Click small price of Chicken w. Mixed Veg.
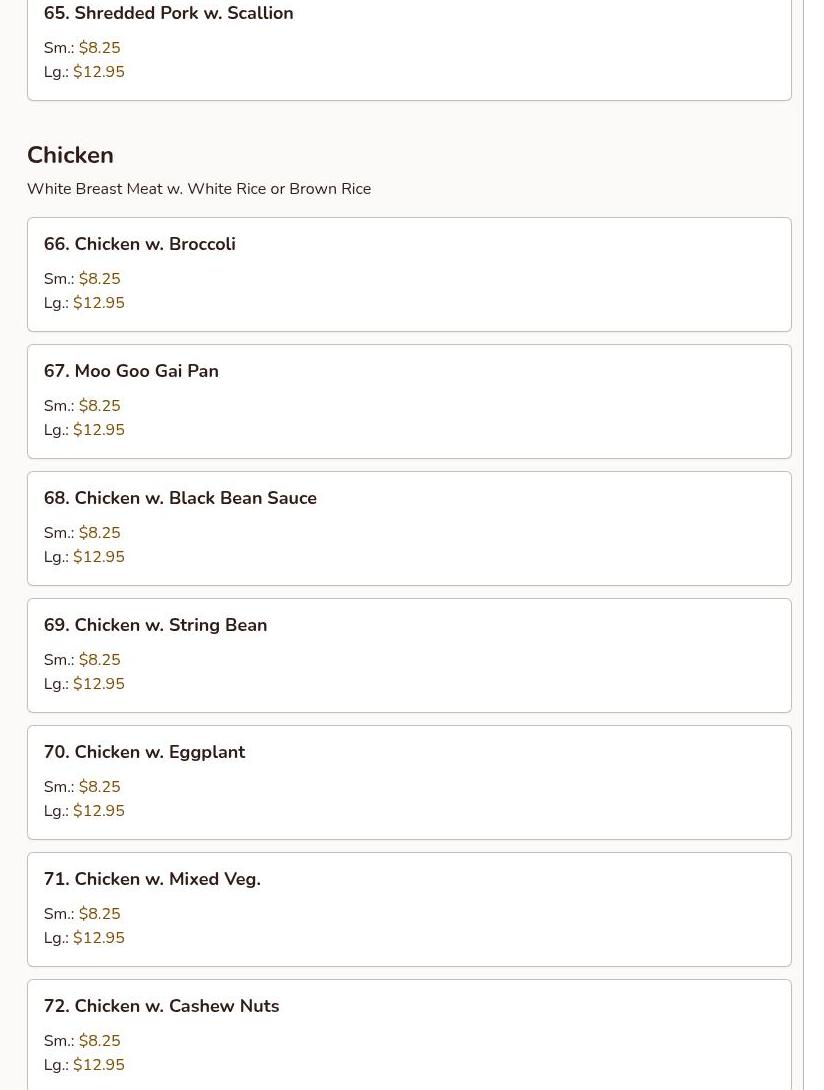The image size is (824, 1090). click(99, 913)
